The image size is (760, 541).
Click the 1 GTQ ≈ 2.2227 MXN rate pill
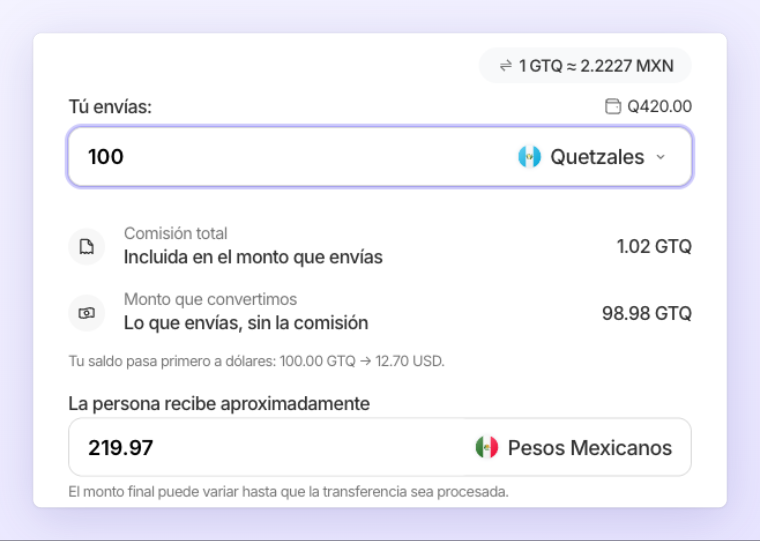(x=585, y=65)
